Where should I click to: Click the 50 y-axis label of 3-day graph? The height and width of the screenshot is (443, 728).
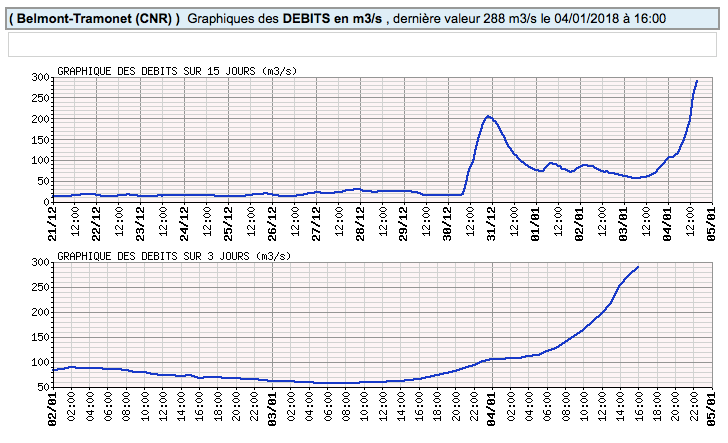pyautogui.click(x=42, y=386)
